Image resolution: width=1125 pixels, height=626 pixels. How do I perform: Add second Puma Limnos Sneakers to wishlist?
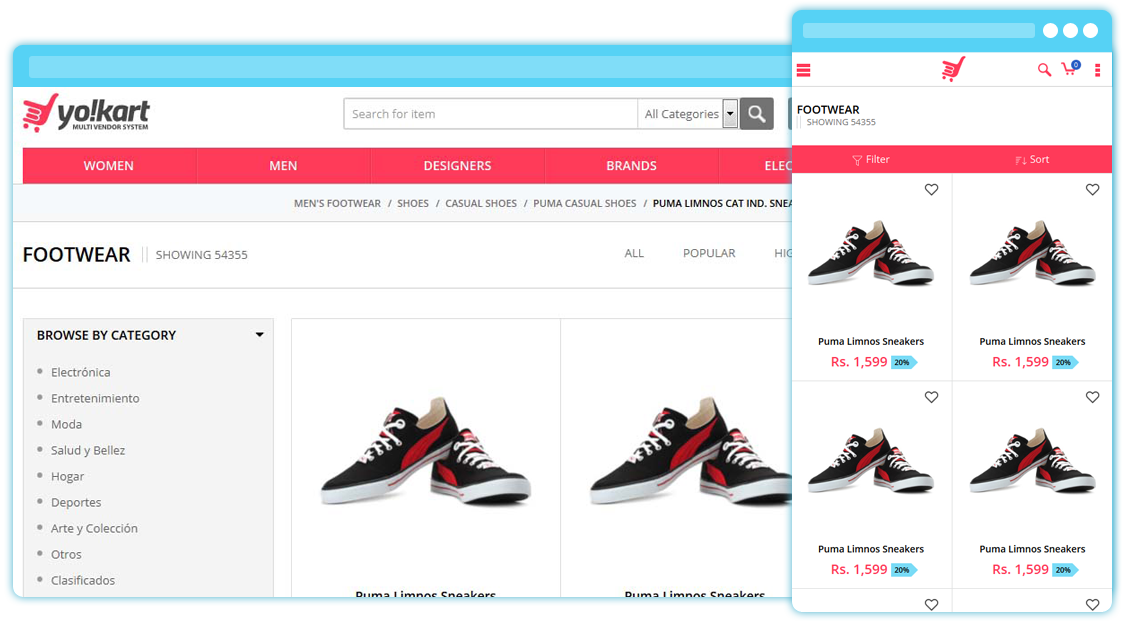pos(1092,189)
